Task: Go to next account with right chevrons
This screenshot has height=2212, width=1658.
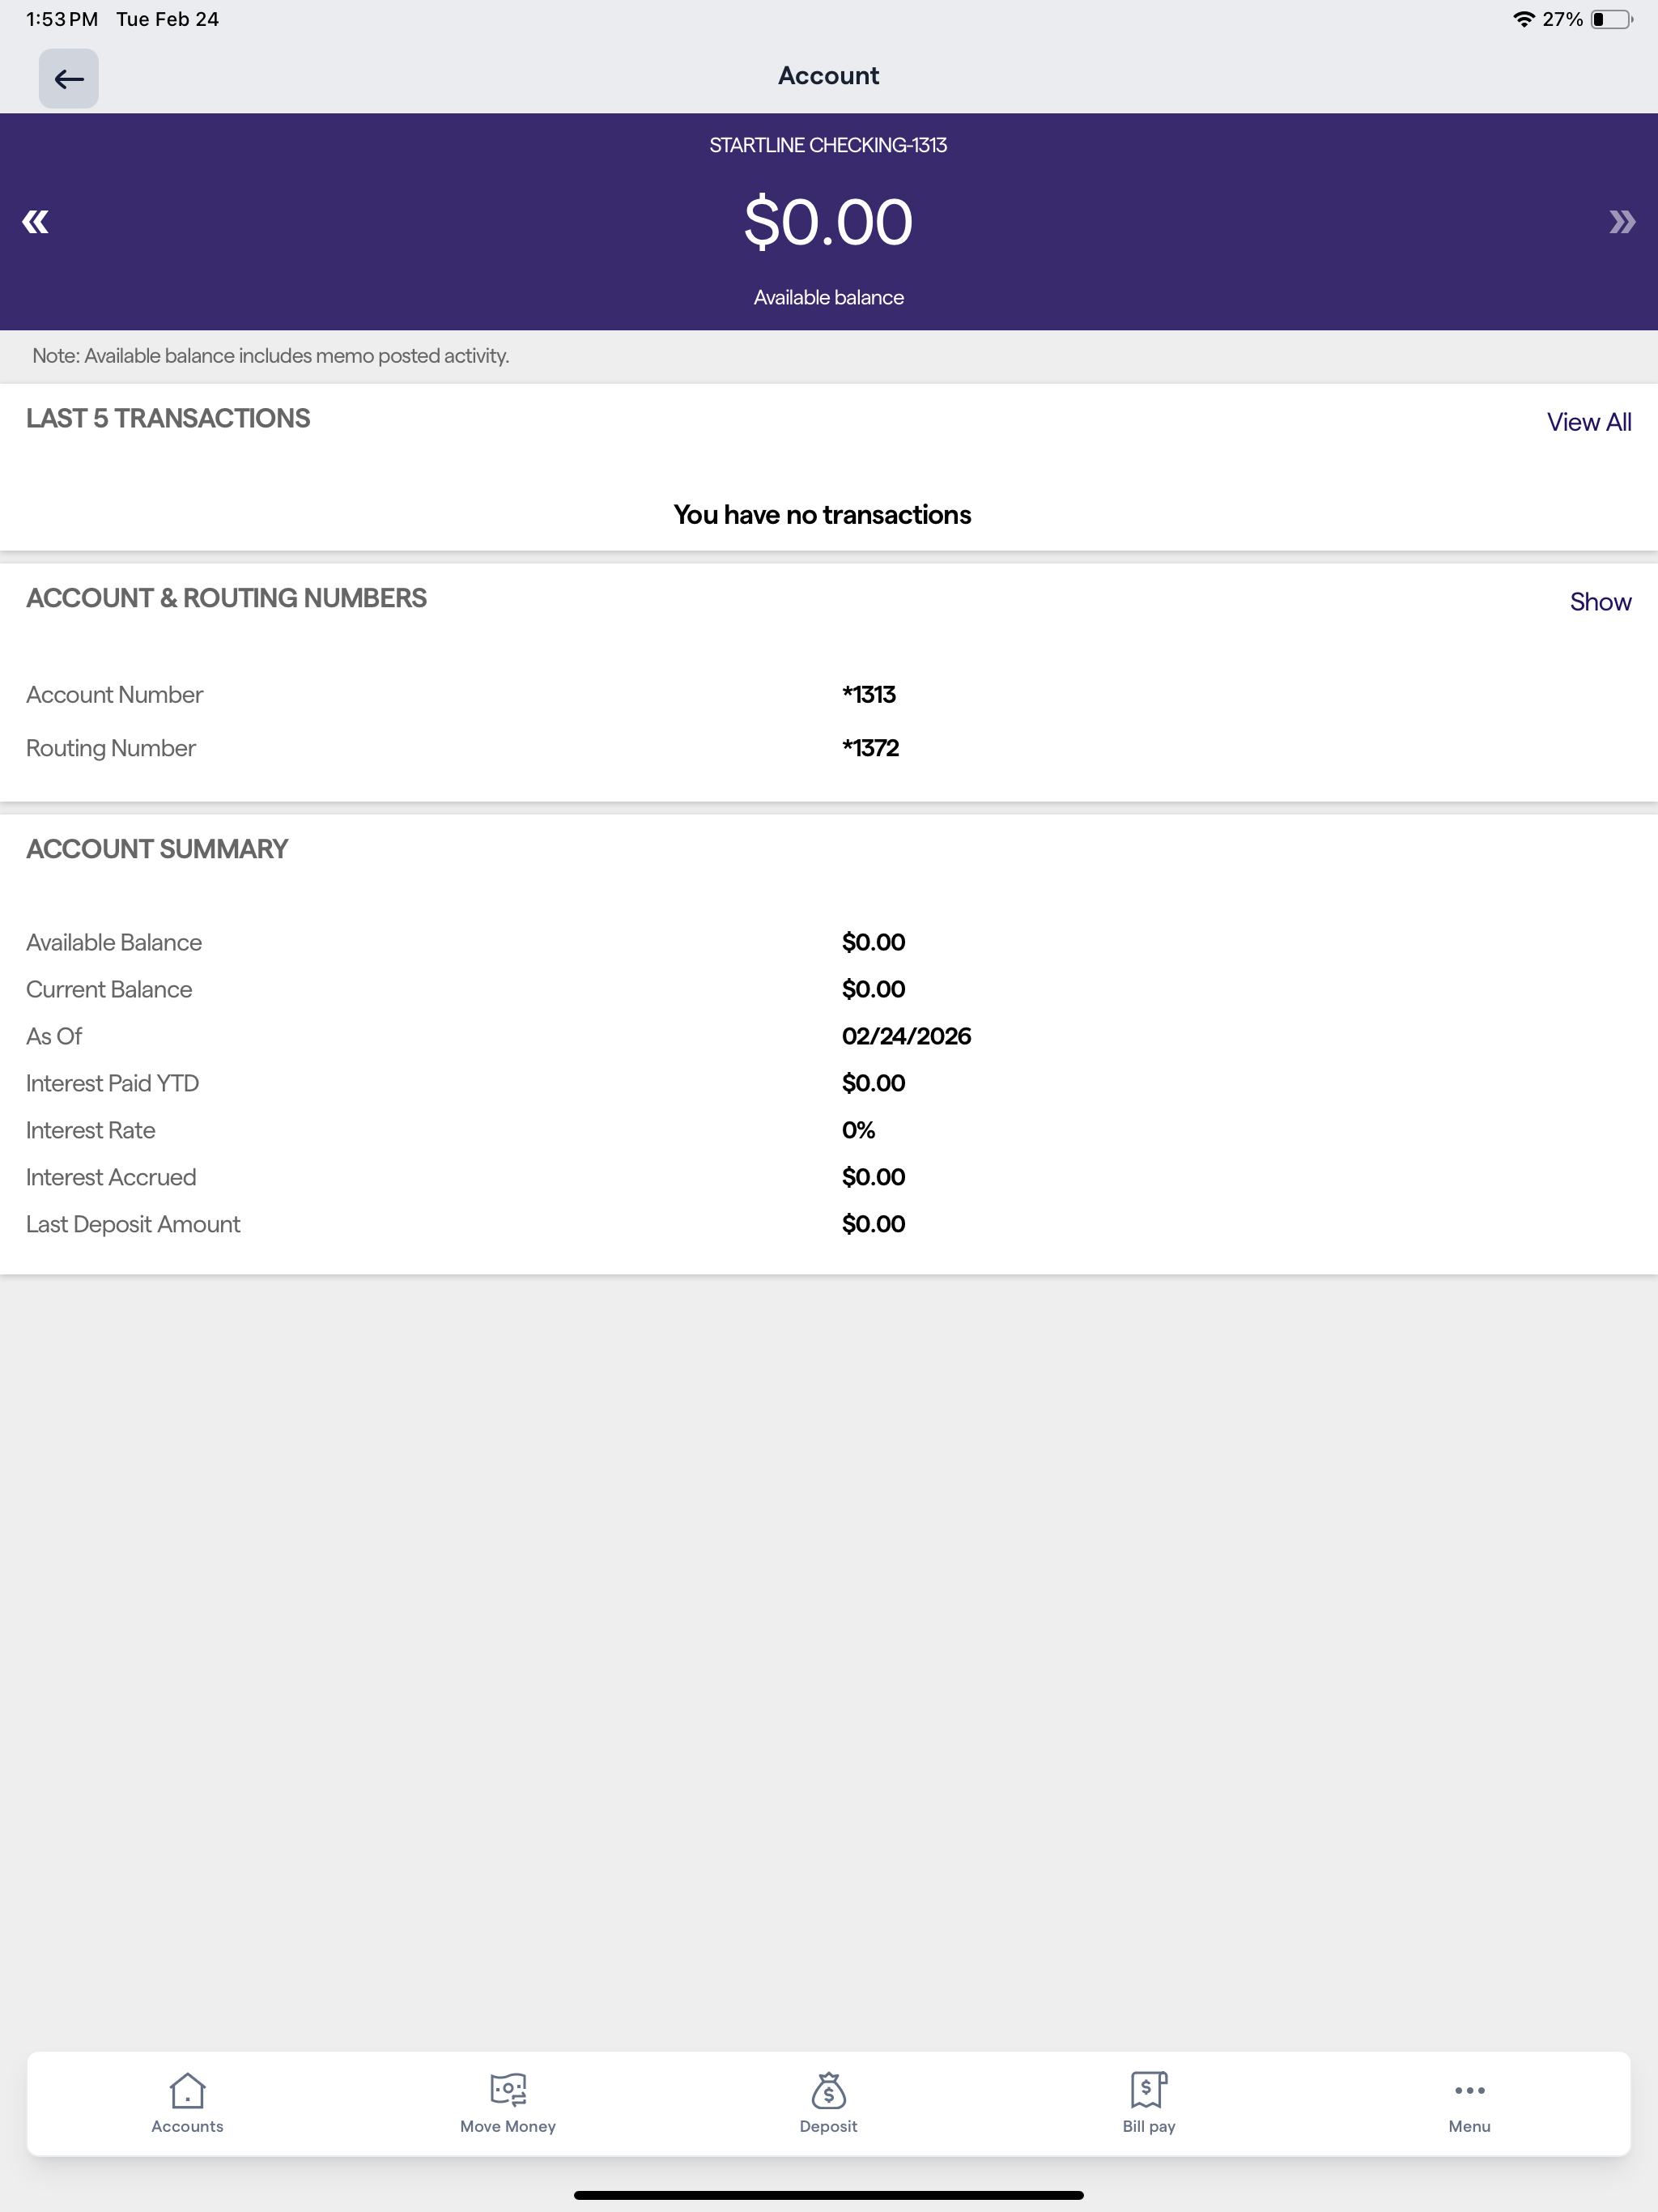Action: pos(1622,222)
